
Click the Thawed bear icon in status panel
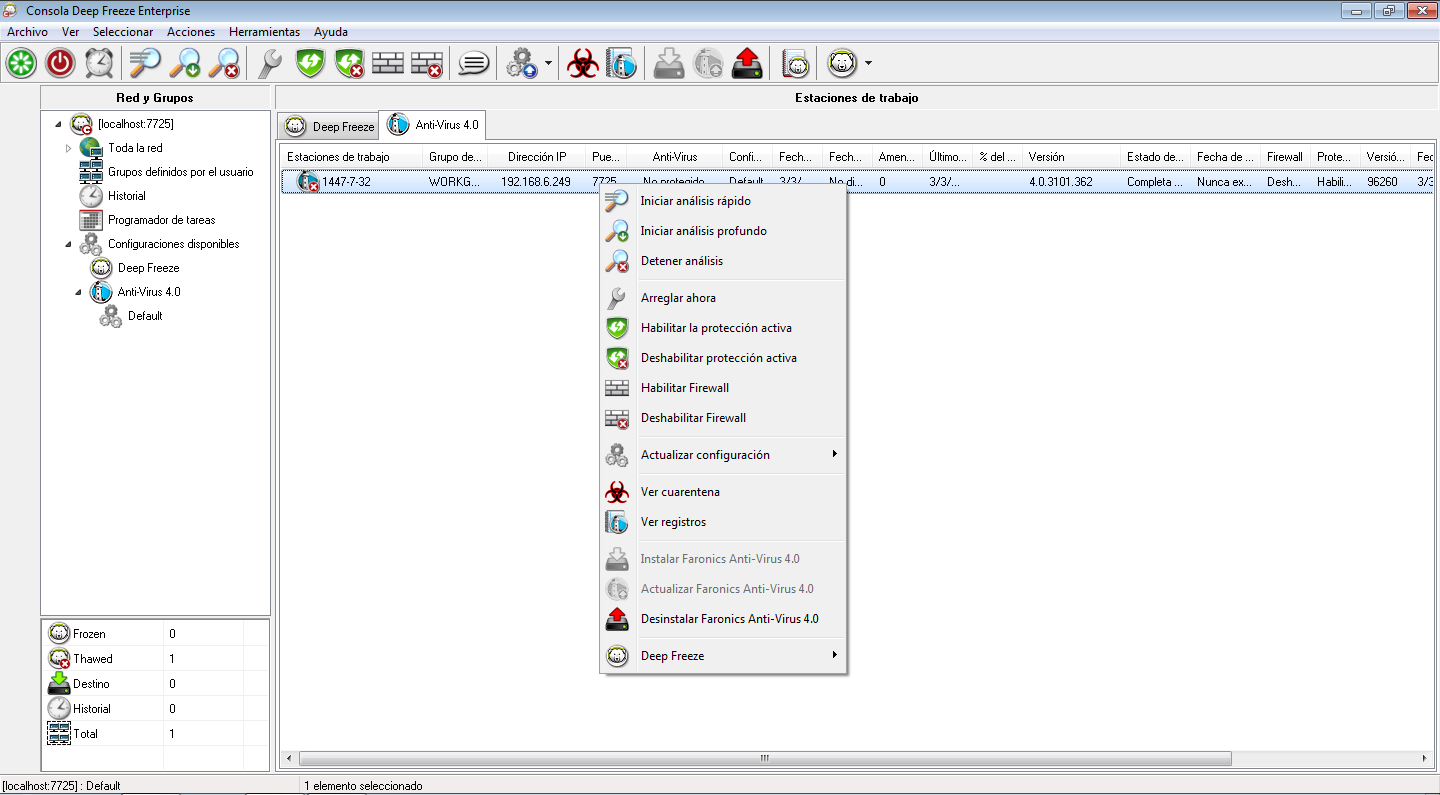pos(59,658)
